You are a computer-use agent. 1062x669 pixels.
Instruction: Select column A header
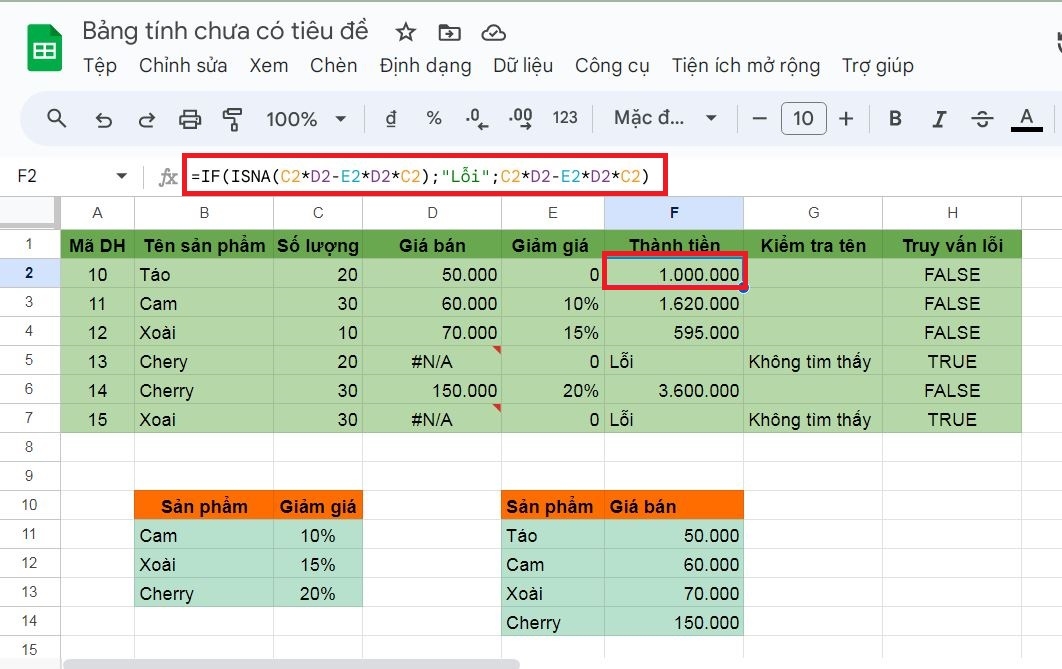tap(98, 213)
